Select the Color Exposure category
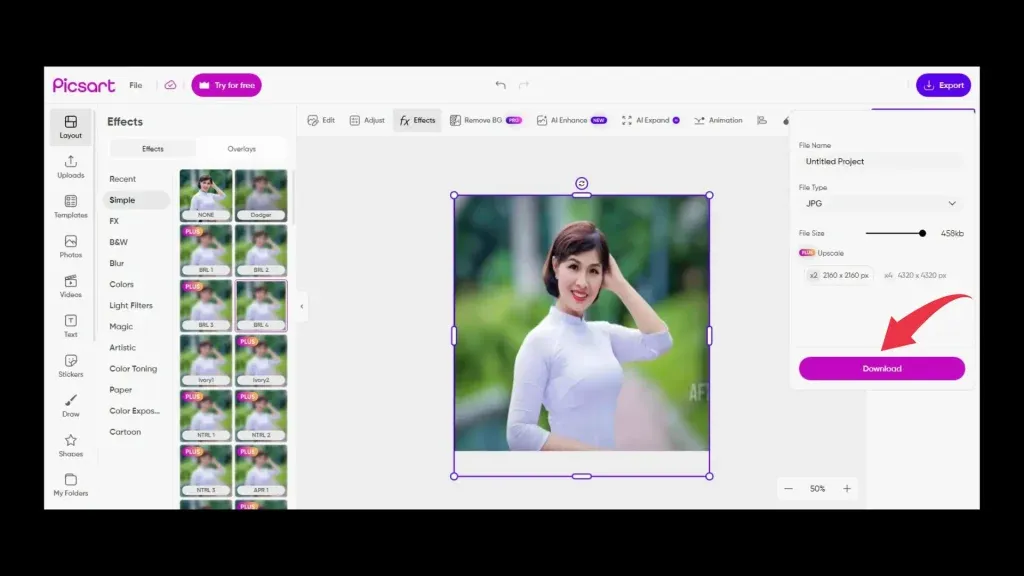The image size is (1024, 576). pos(135,411)
